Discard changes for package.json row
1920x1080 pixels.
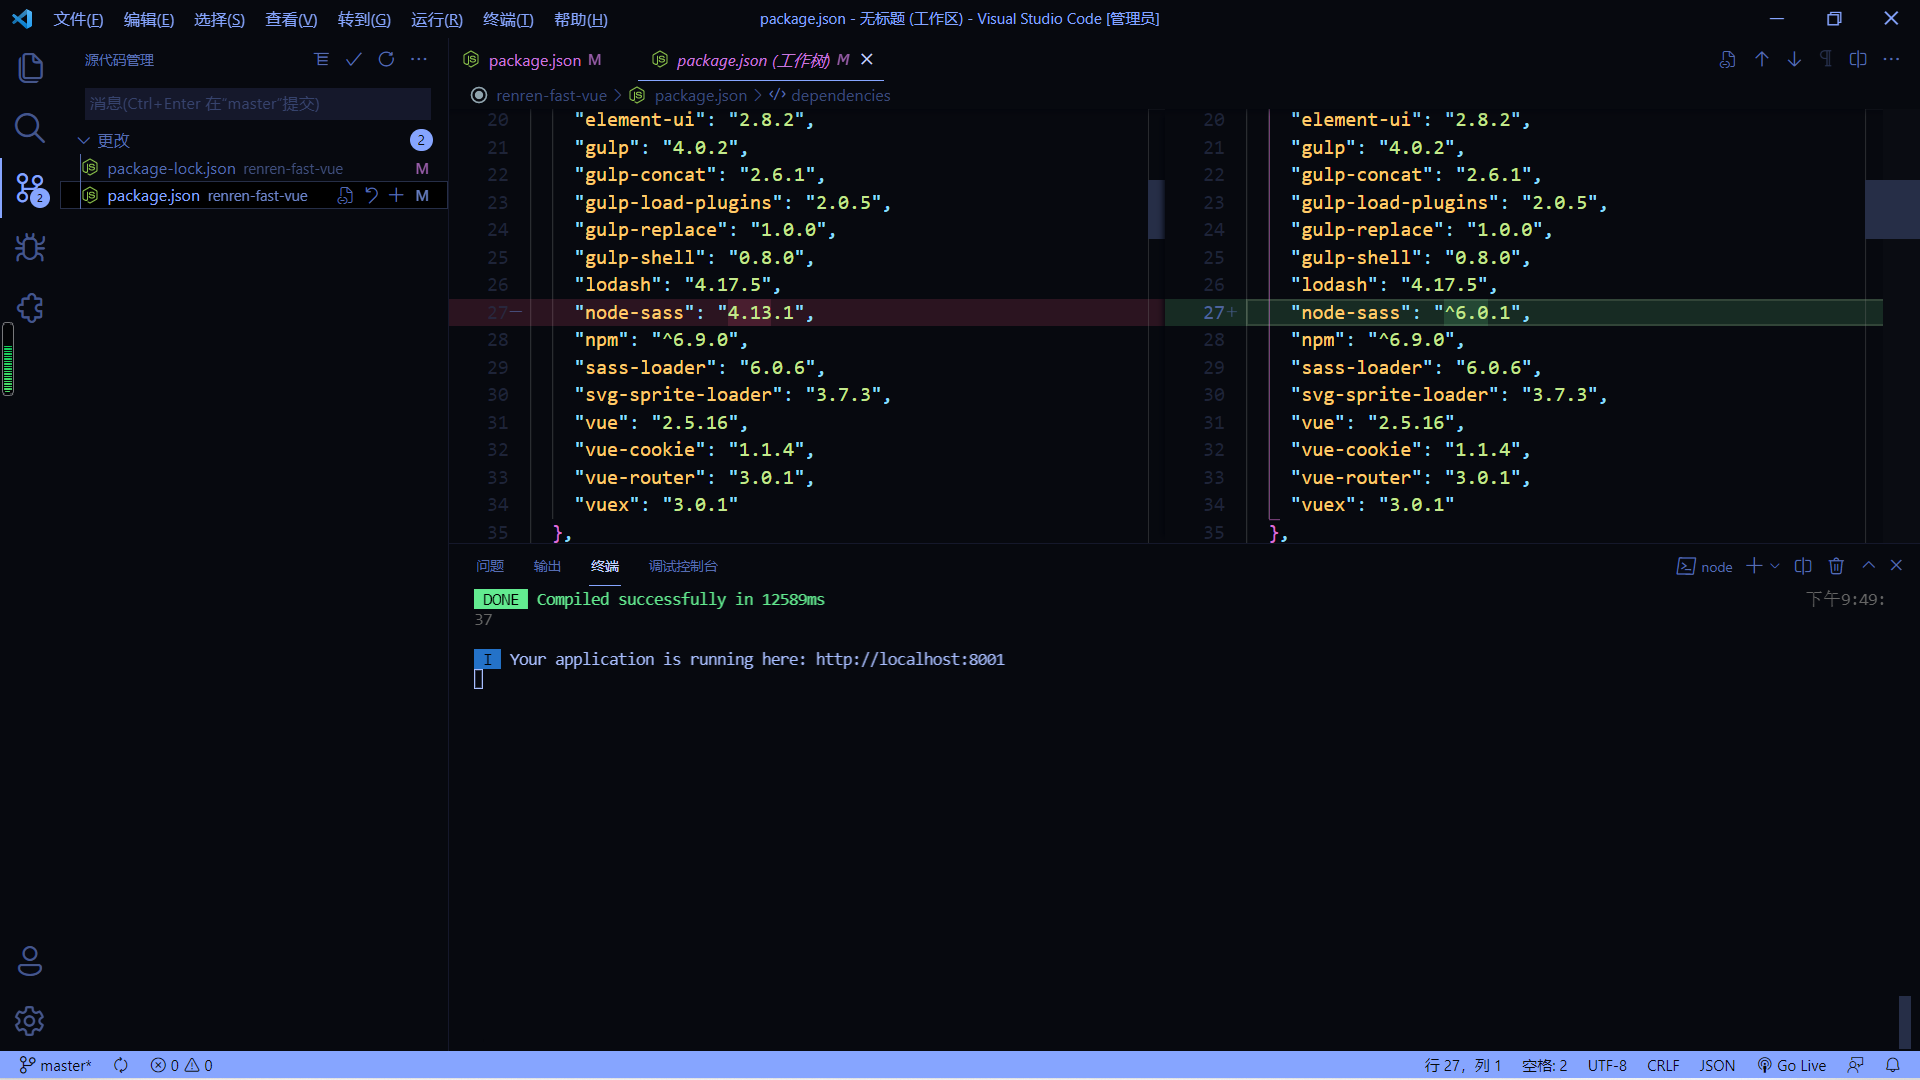pyautogui.click(x=371, y=195)
